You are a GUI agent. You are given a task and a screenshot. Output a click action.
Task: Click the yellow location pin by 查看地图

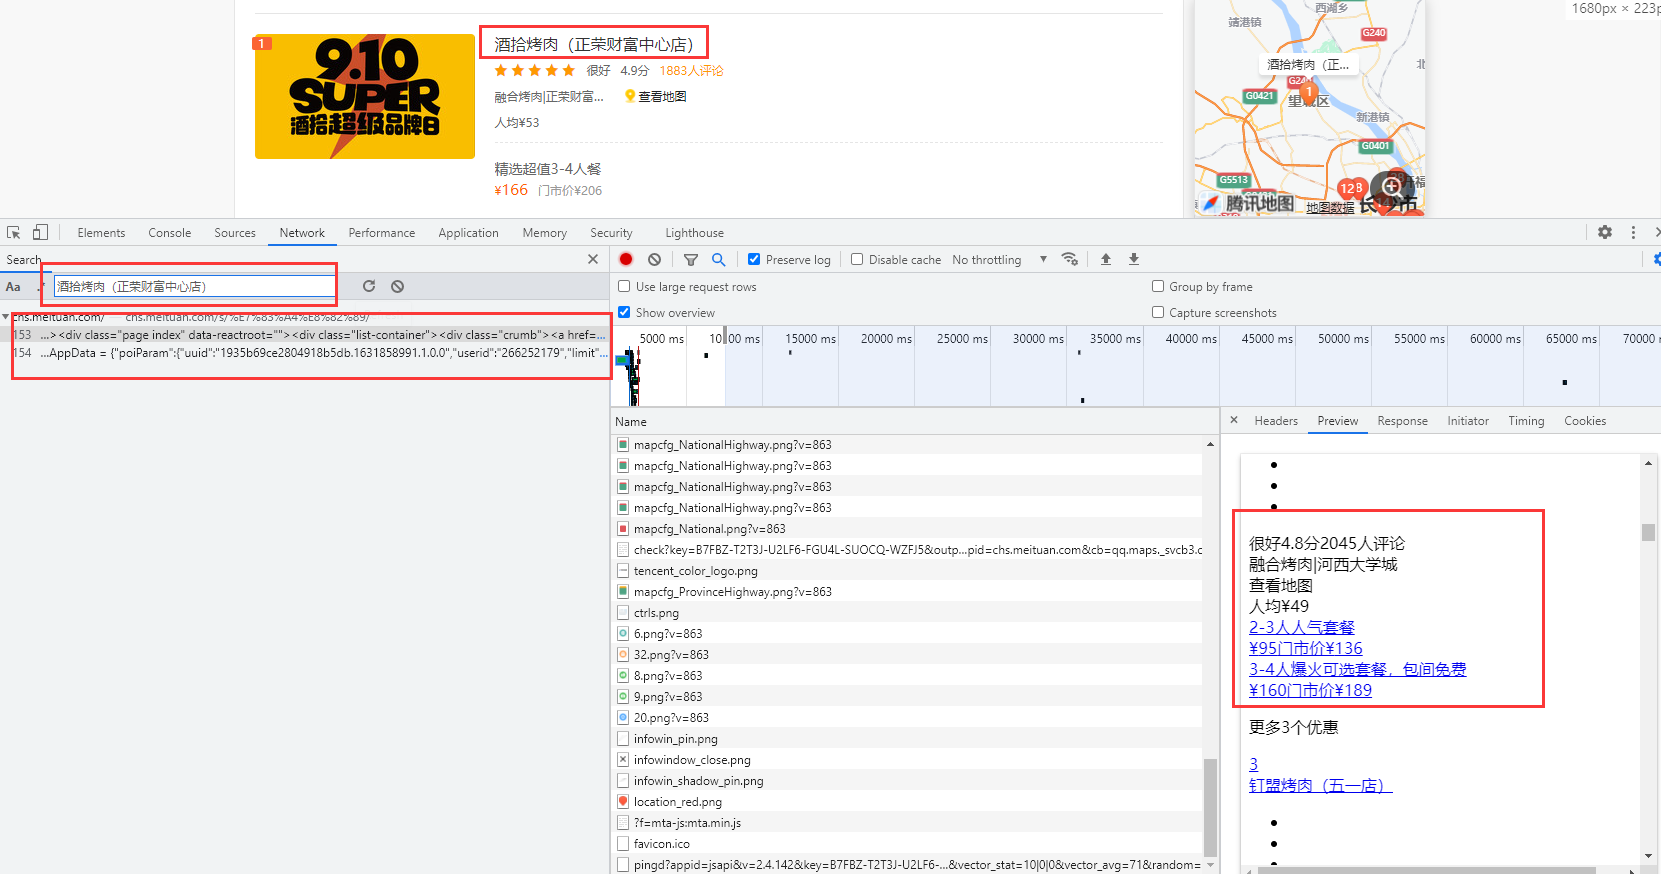coord(630,96)
